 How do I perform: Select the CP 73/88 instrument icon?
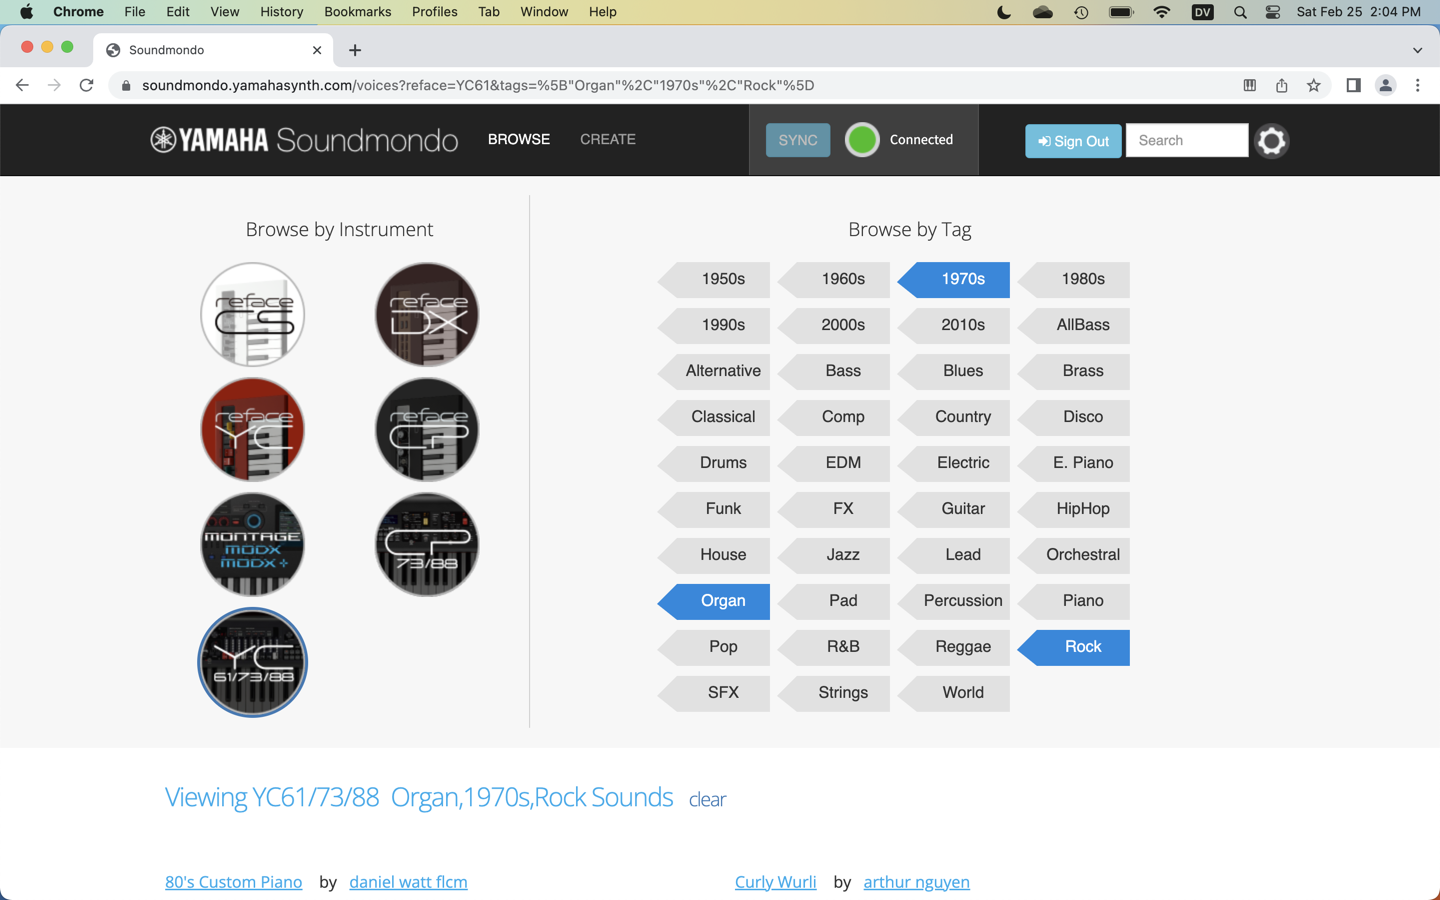pos(426,544)
